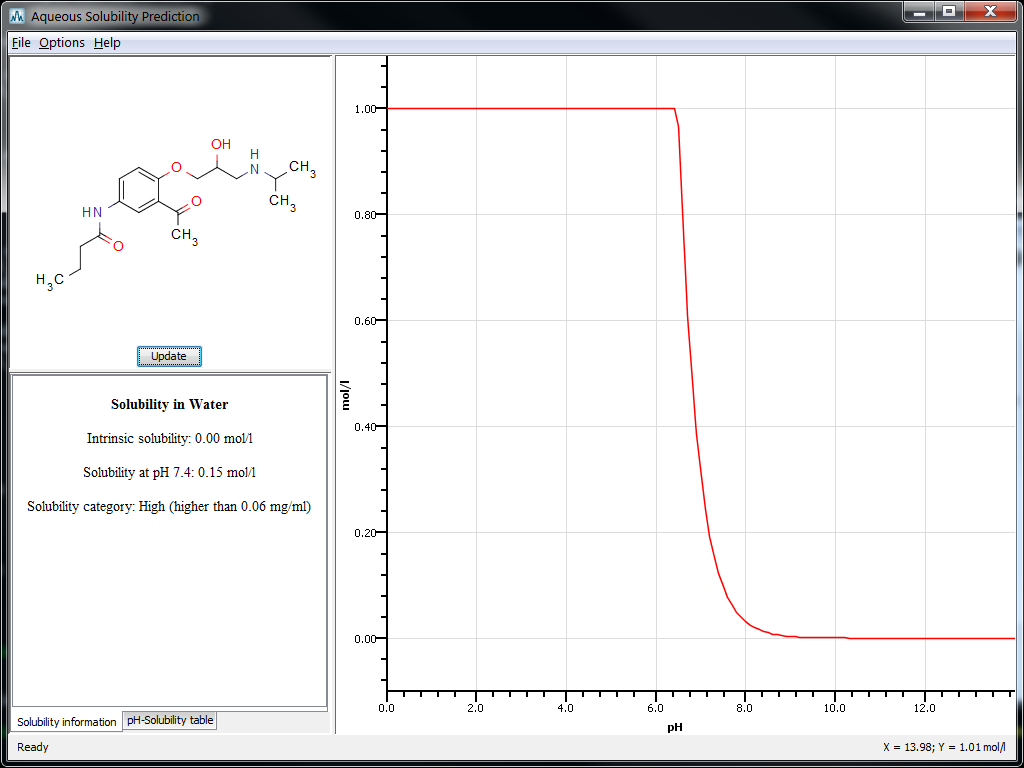
Task: Click the Ready status bar text
Action: pos(31,747)
